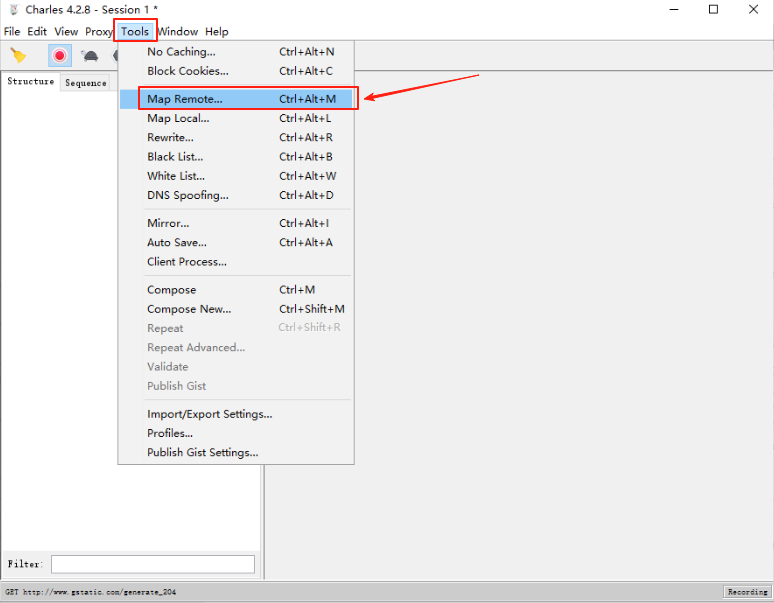
Task: Choose Map Remote... from Tools menu
Action: 236,99
